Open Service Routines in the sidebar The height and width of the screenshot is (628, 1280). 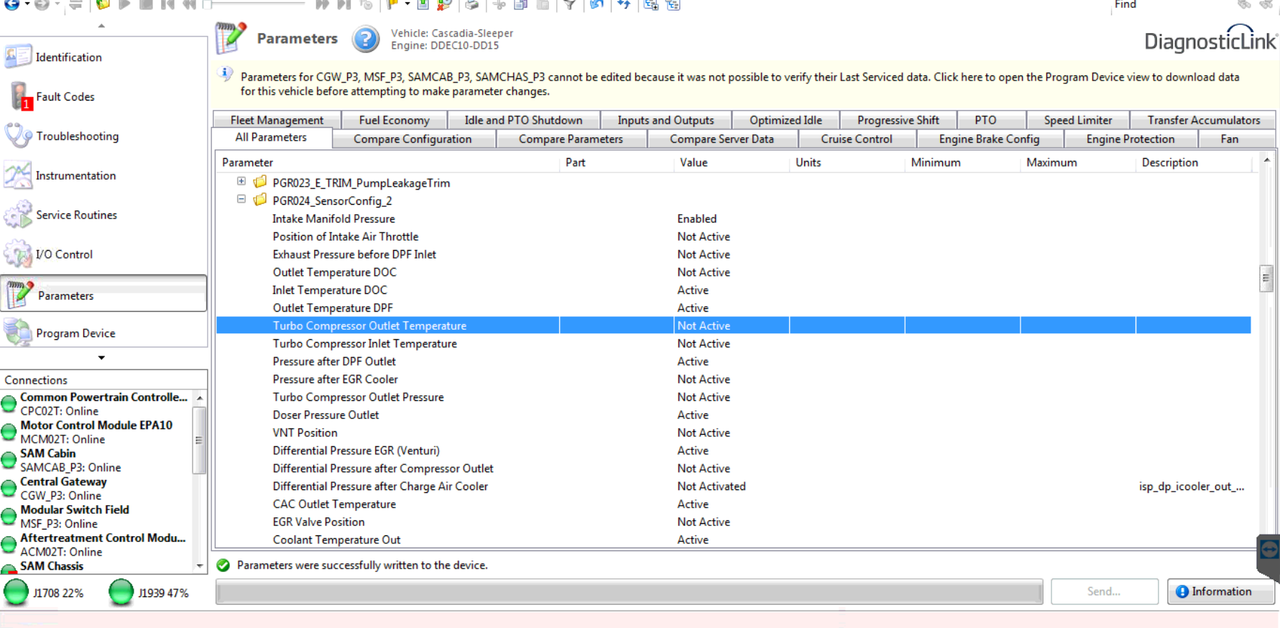pos(104,215)
